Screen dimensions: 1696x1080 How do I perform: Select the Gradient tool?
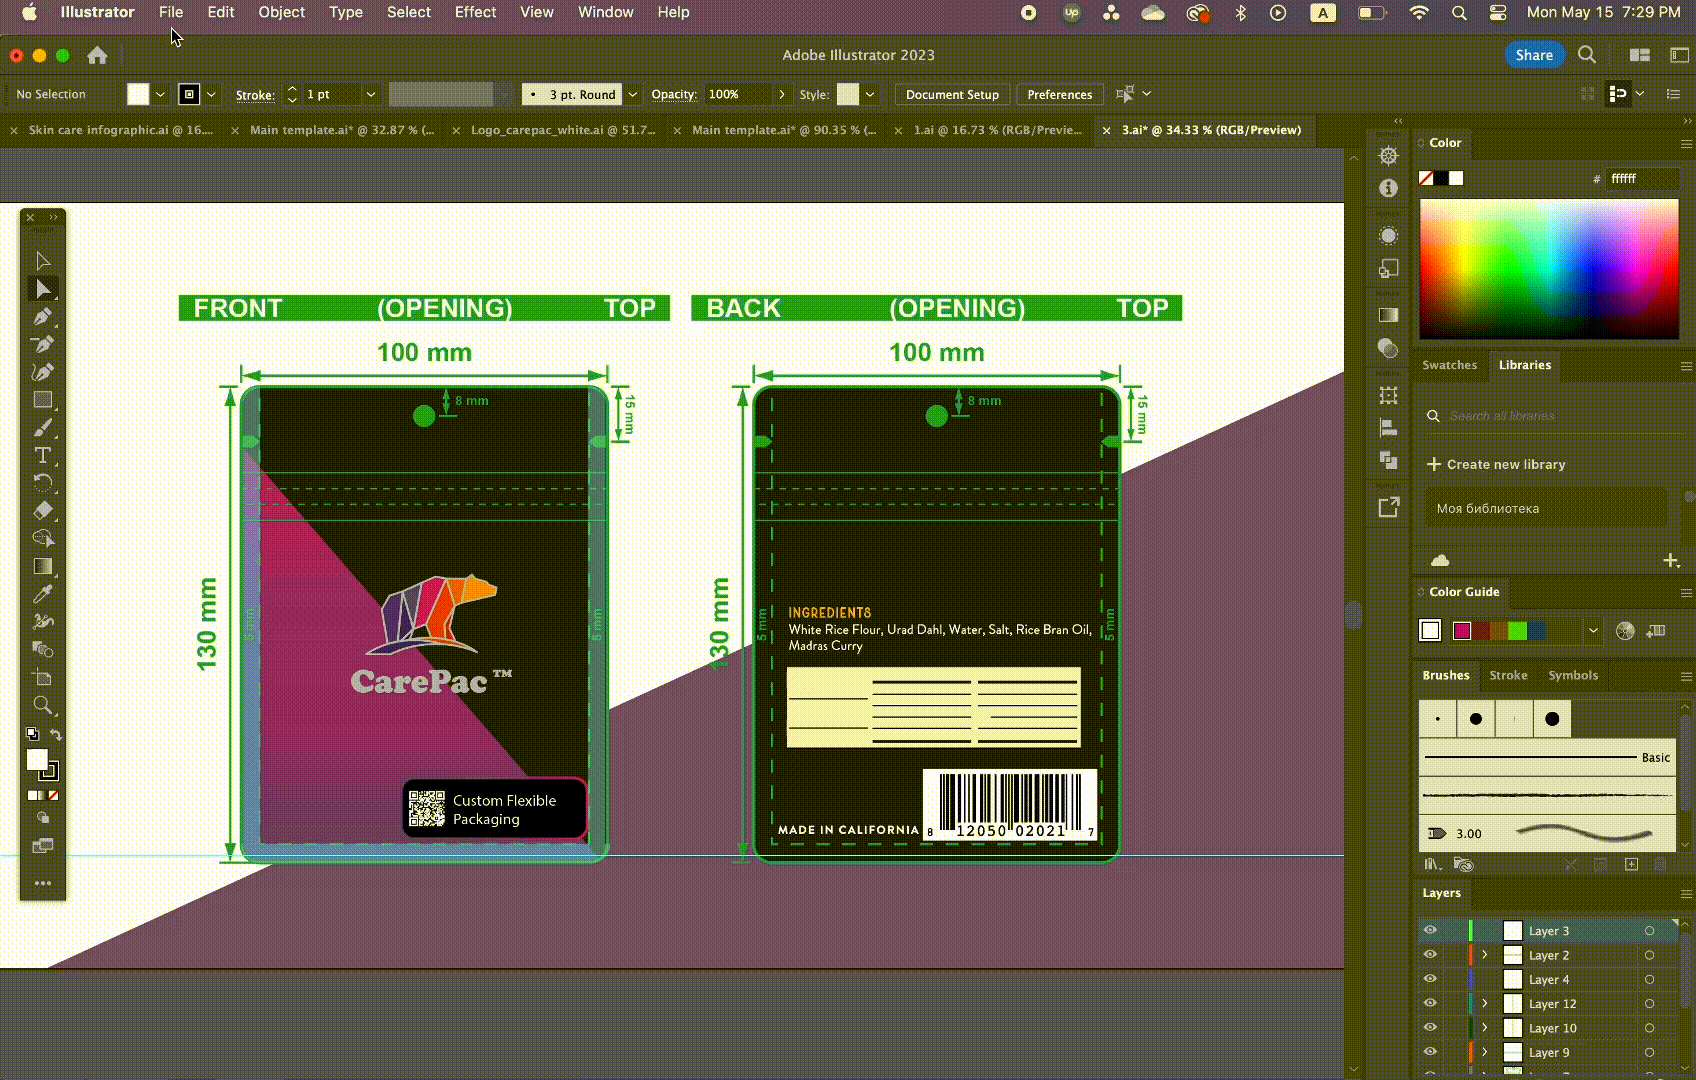pos(43,566)
